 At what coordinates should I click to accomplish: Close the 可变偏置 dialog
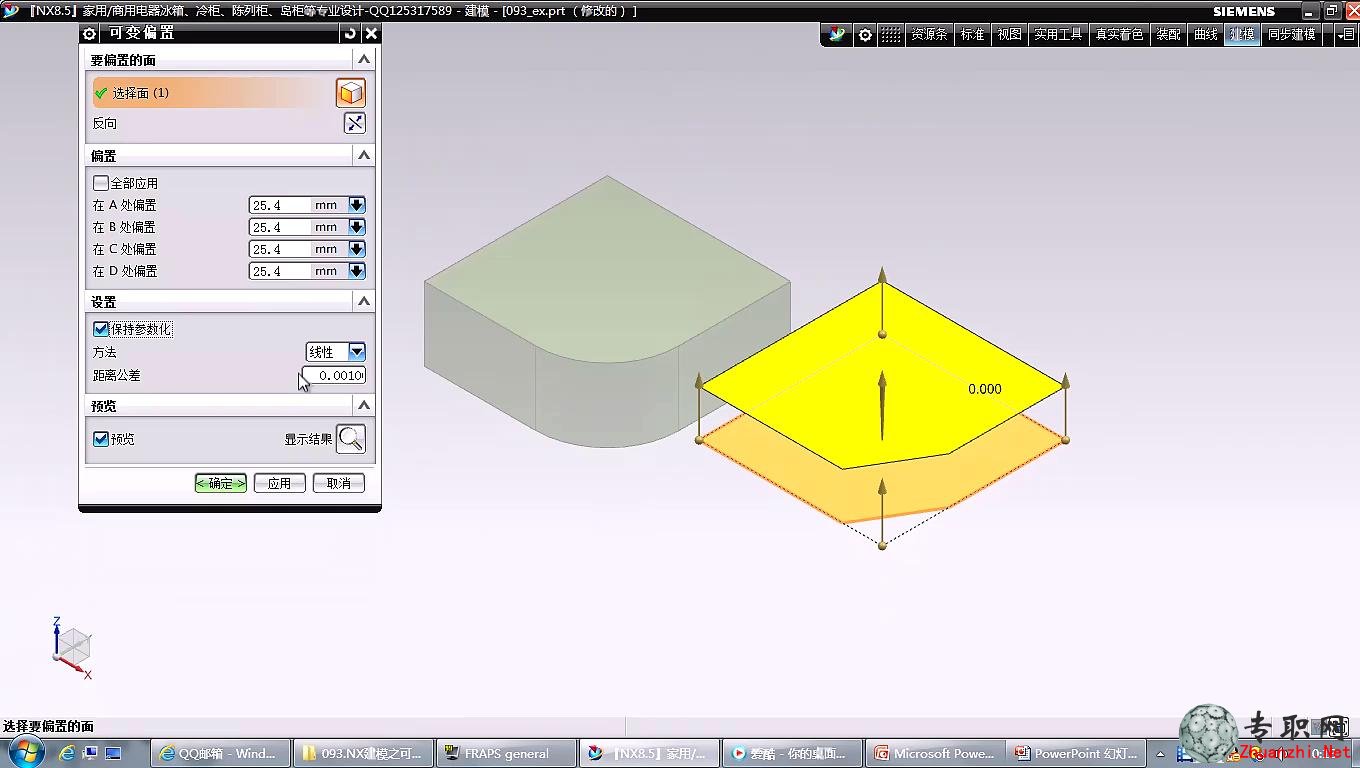(x=371, y=33)
